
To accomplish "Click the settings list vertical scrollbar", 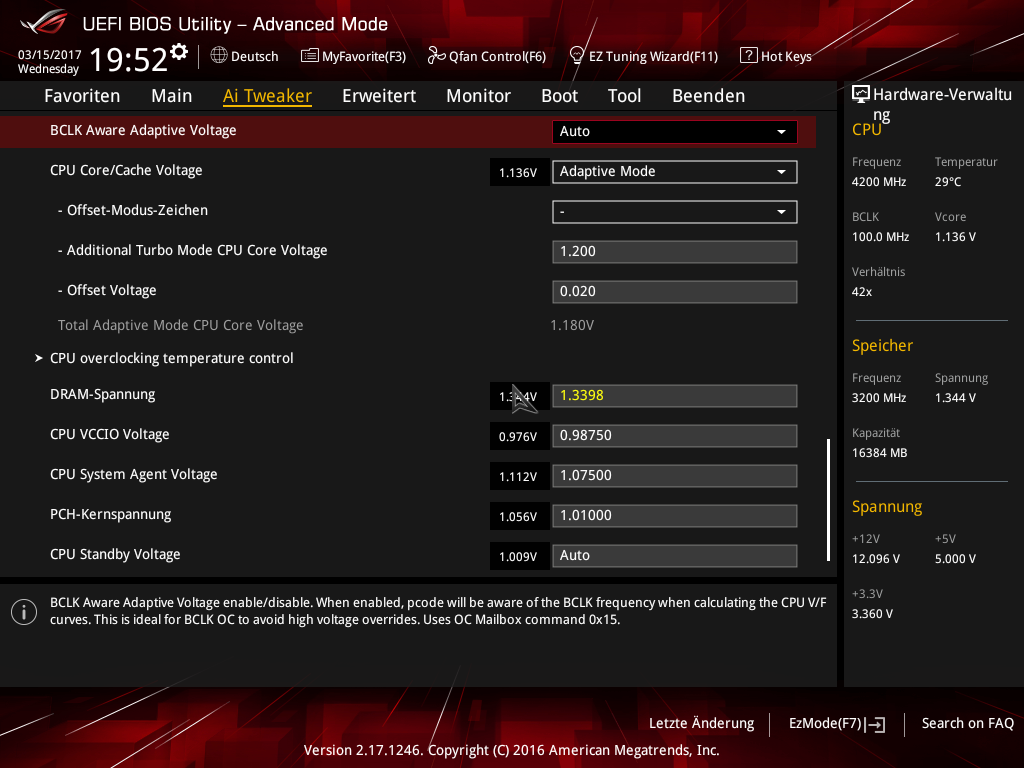I will click(x=828, y=500).
